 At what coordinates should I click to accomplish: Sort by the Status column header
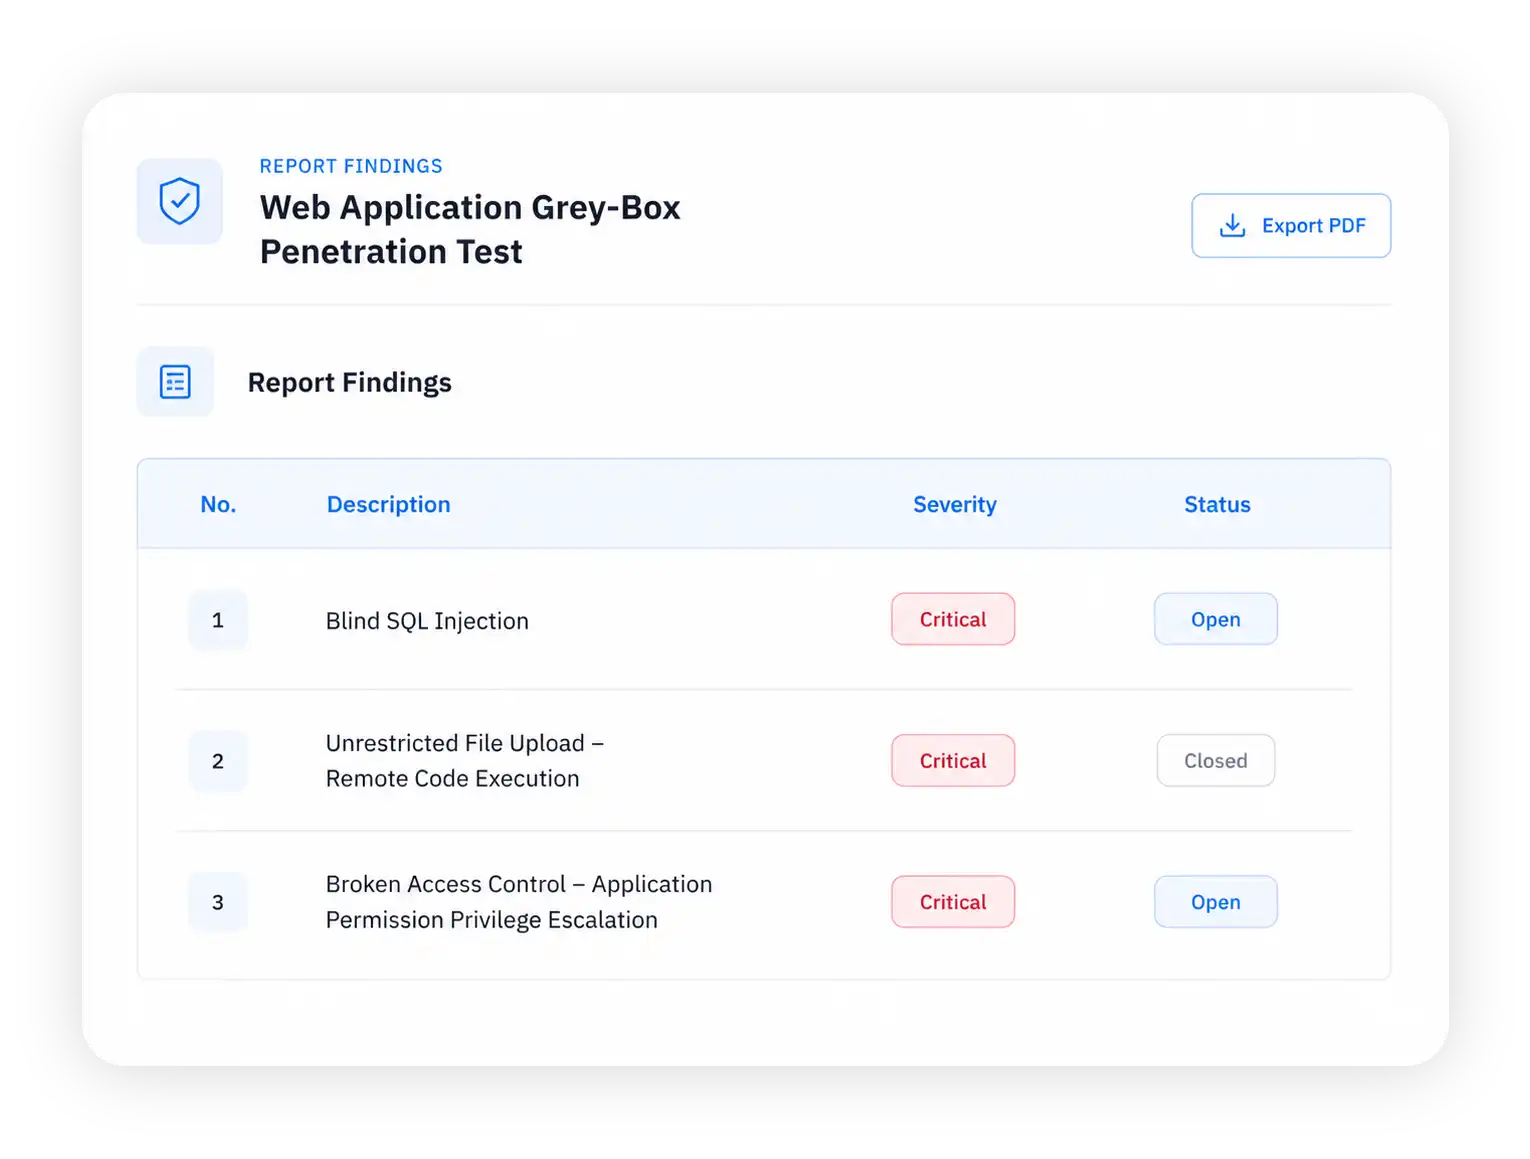(x=1217, y=504)
